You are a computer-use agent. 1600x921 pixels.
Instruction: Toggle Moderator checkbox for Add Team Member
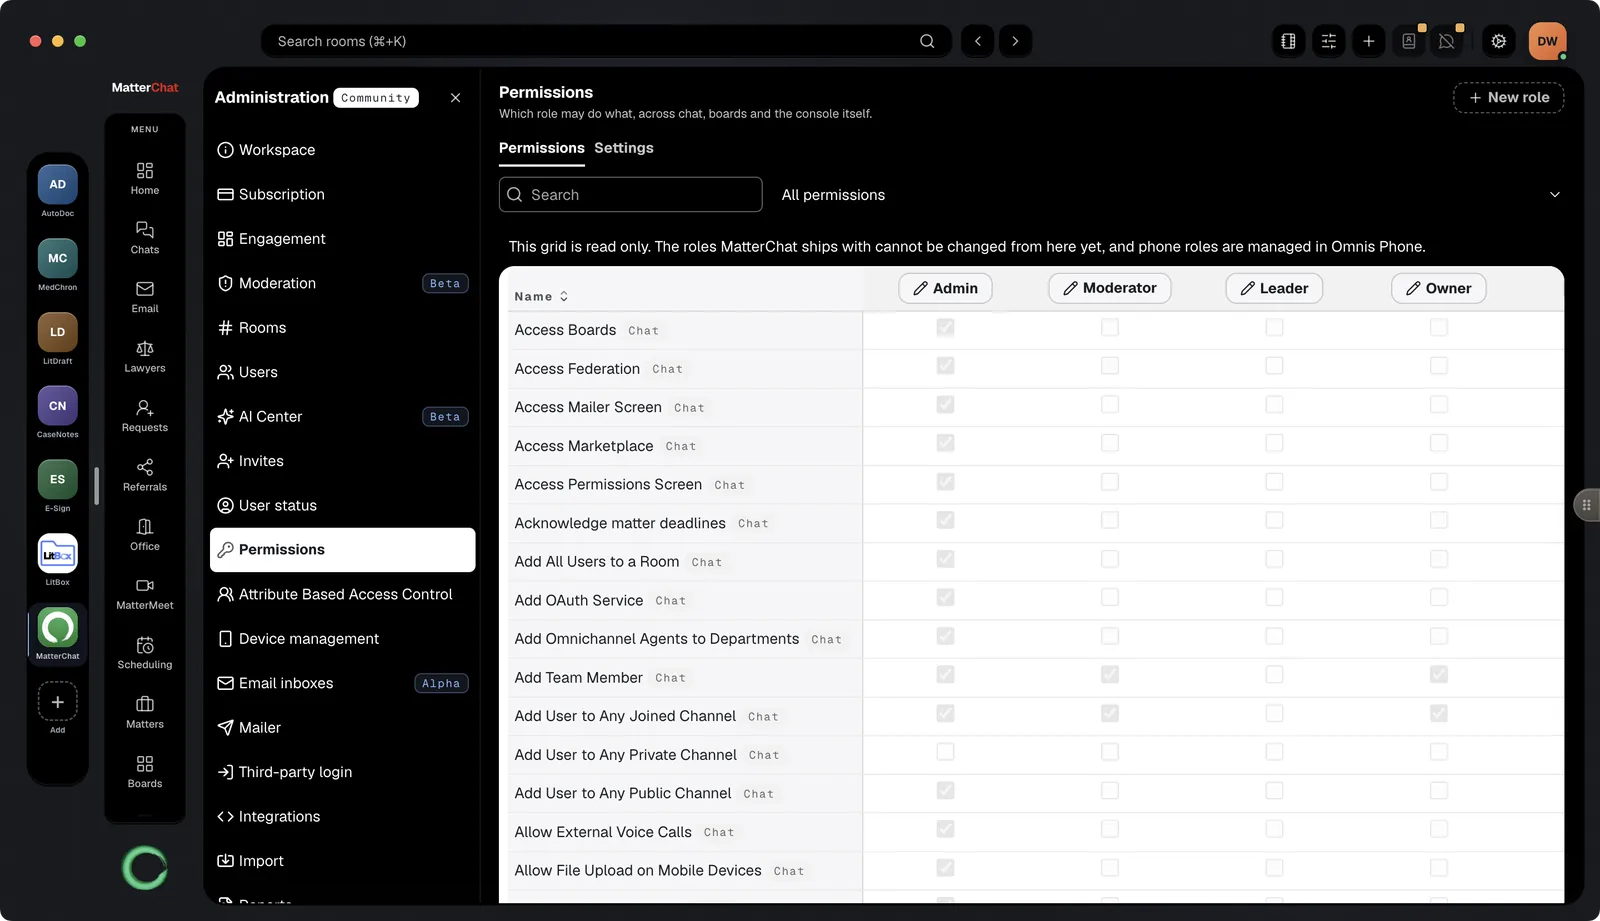(x=1110, y=675)
